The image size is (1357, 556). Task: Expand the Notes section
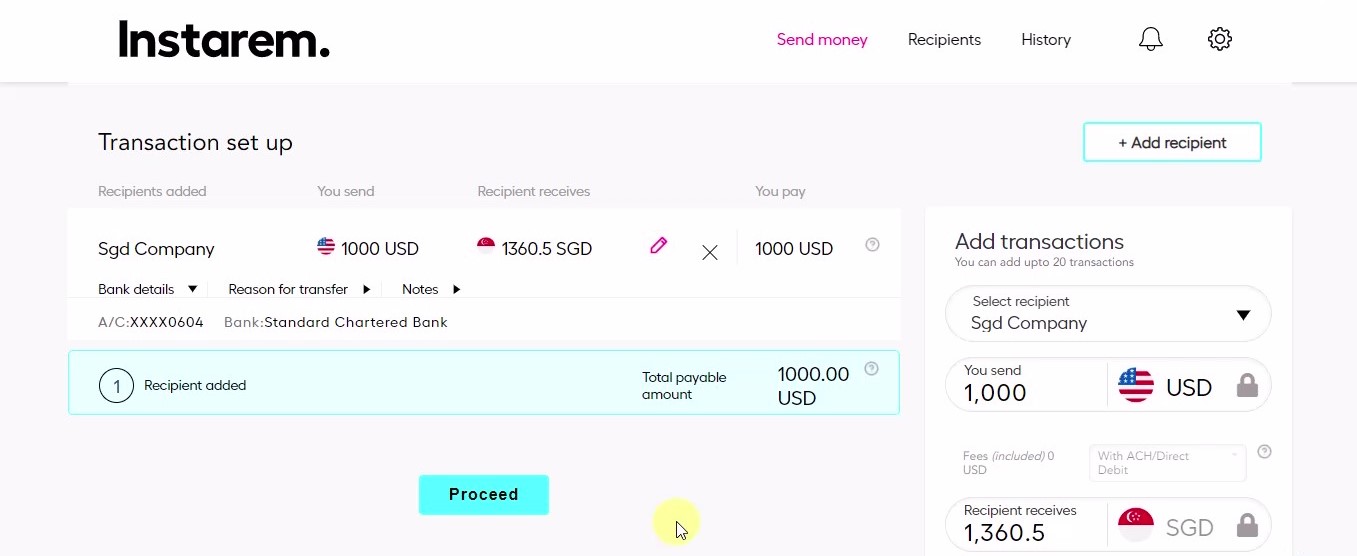coord(431,289)
